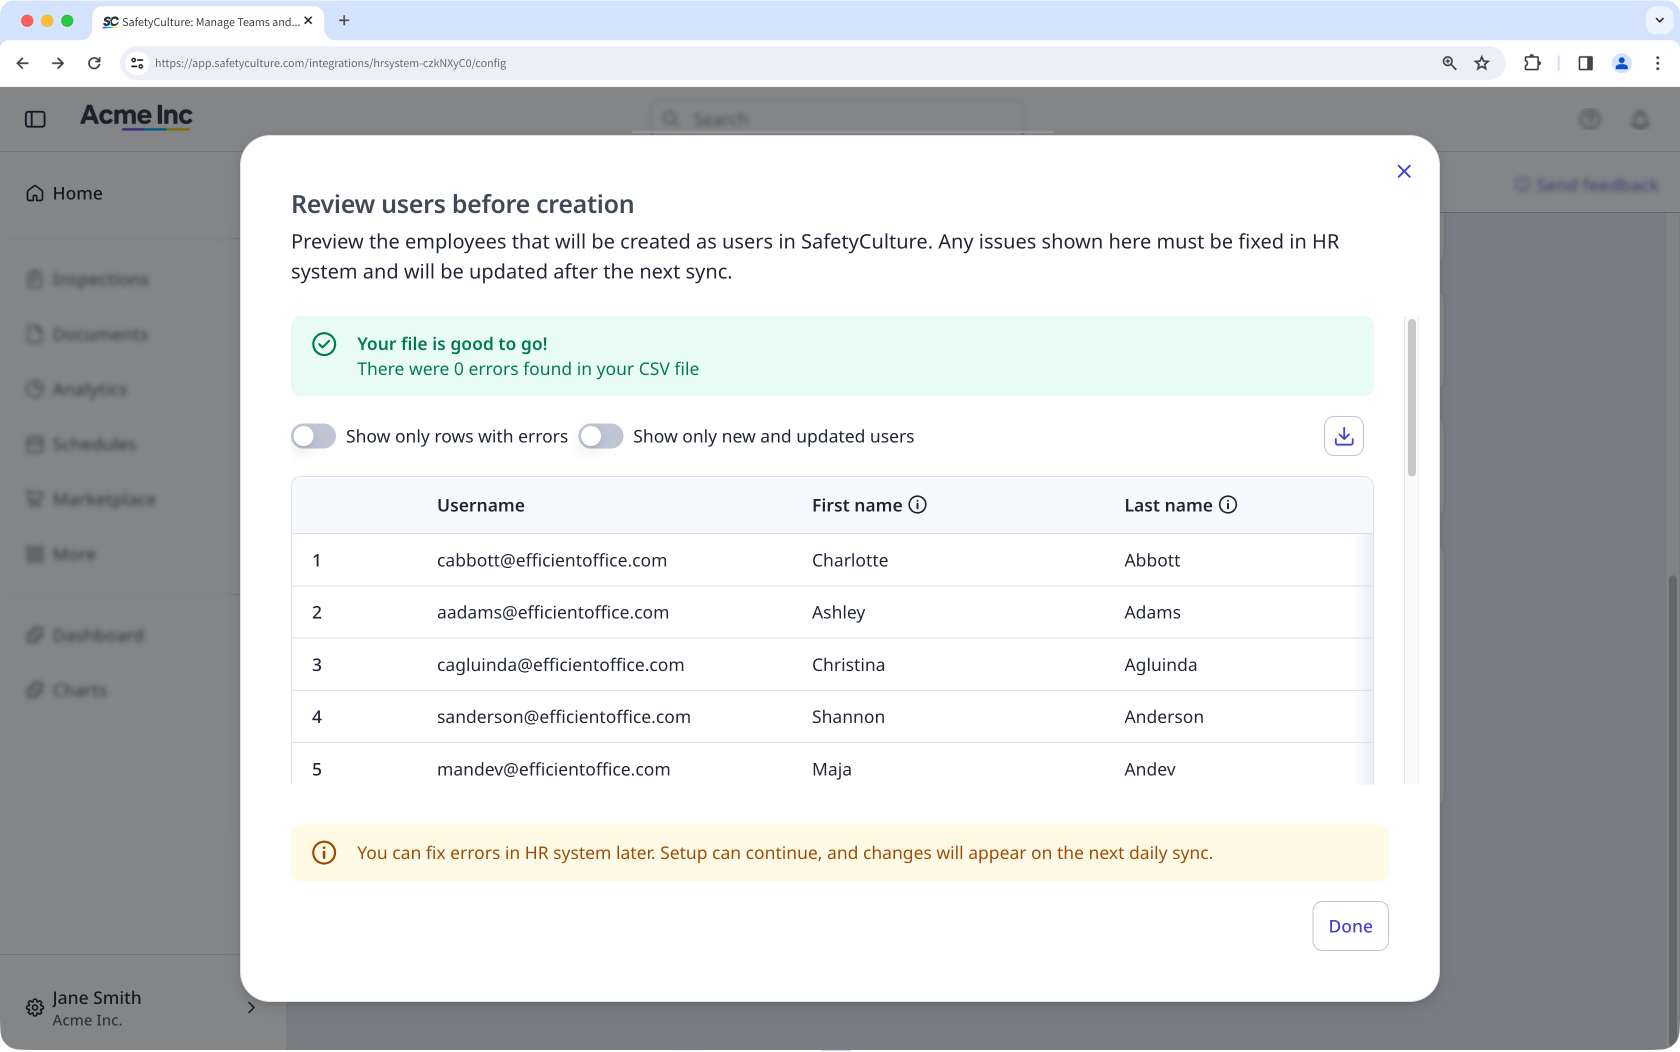Click the browser back arrow
The height and width of the screenshot is (1052, 1680).
(x=22, y=63)
